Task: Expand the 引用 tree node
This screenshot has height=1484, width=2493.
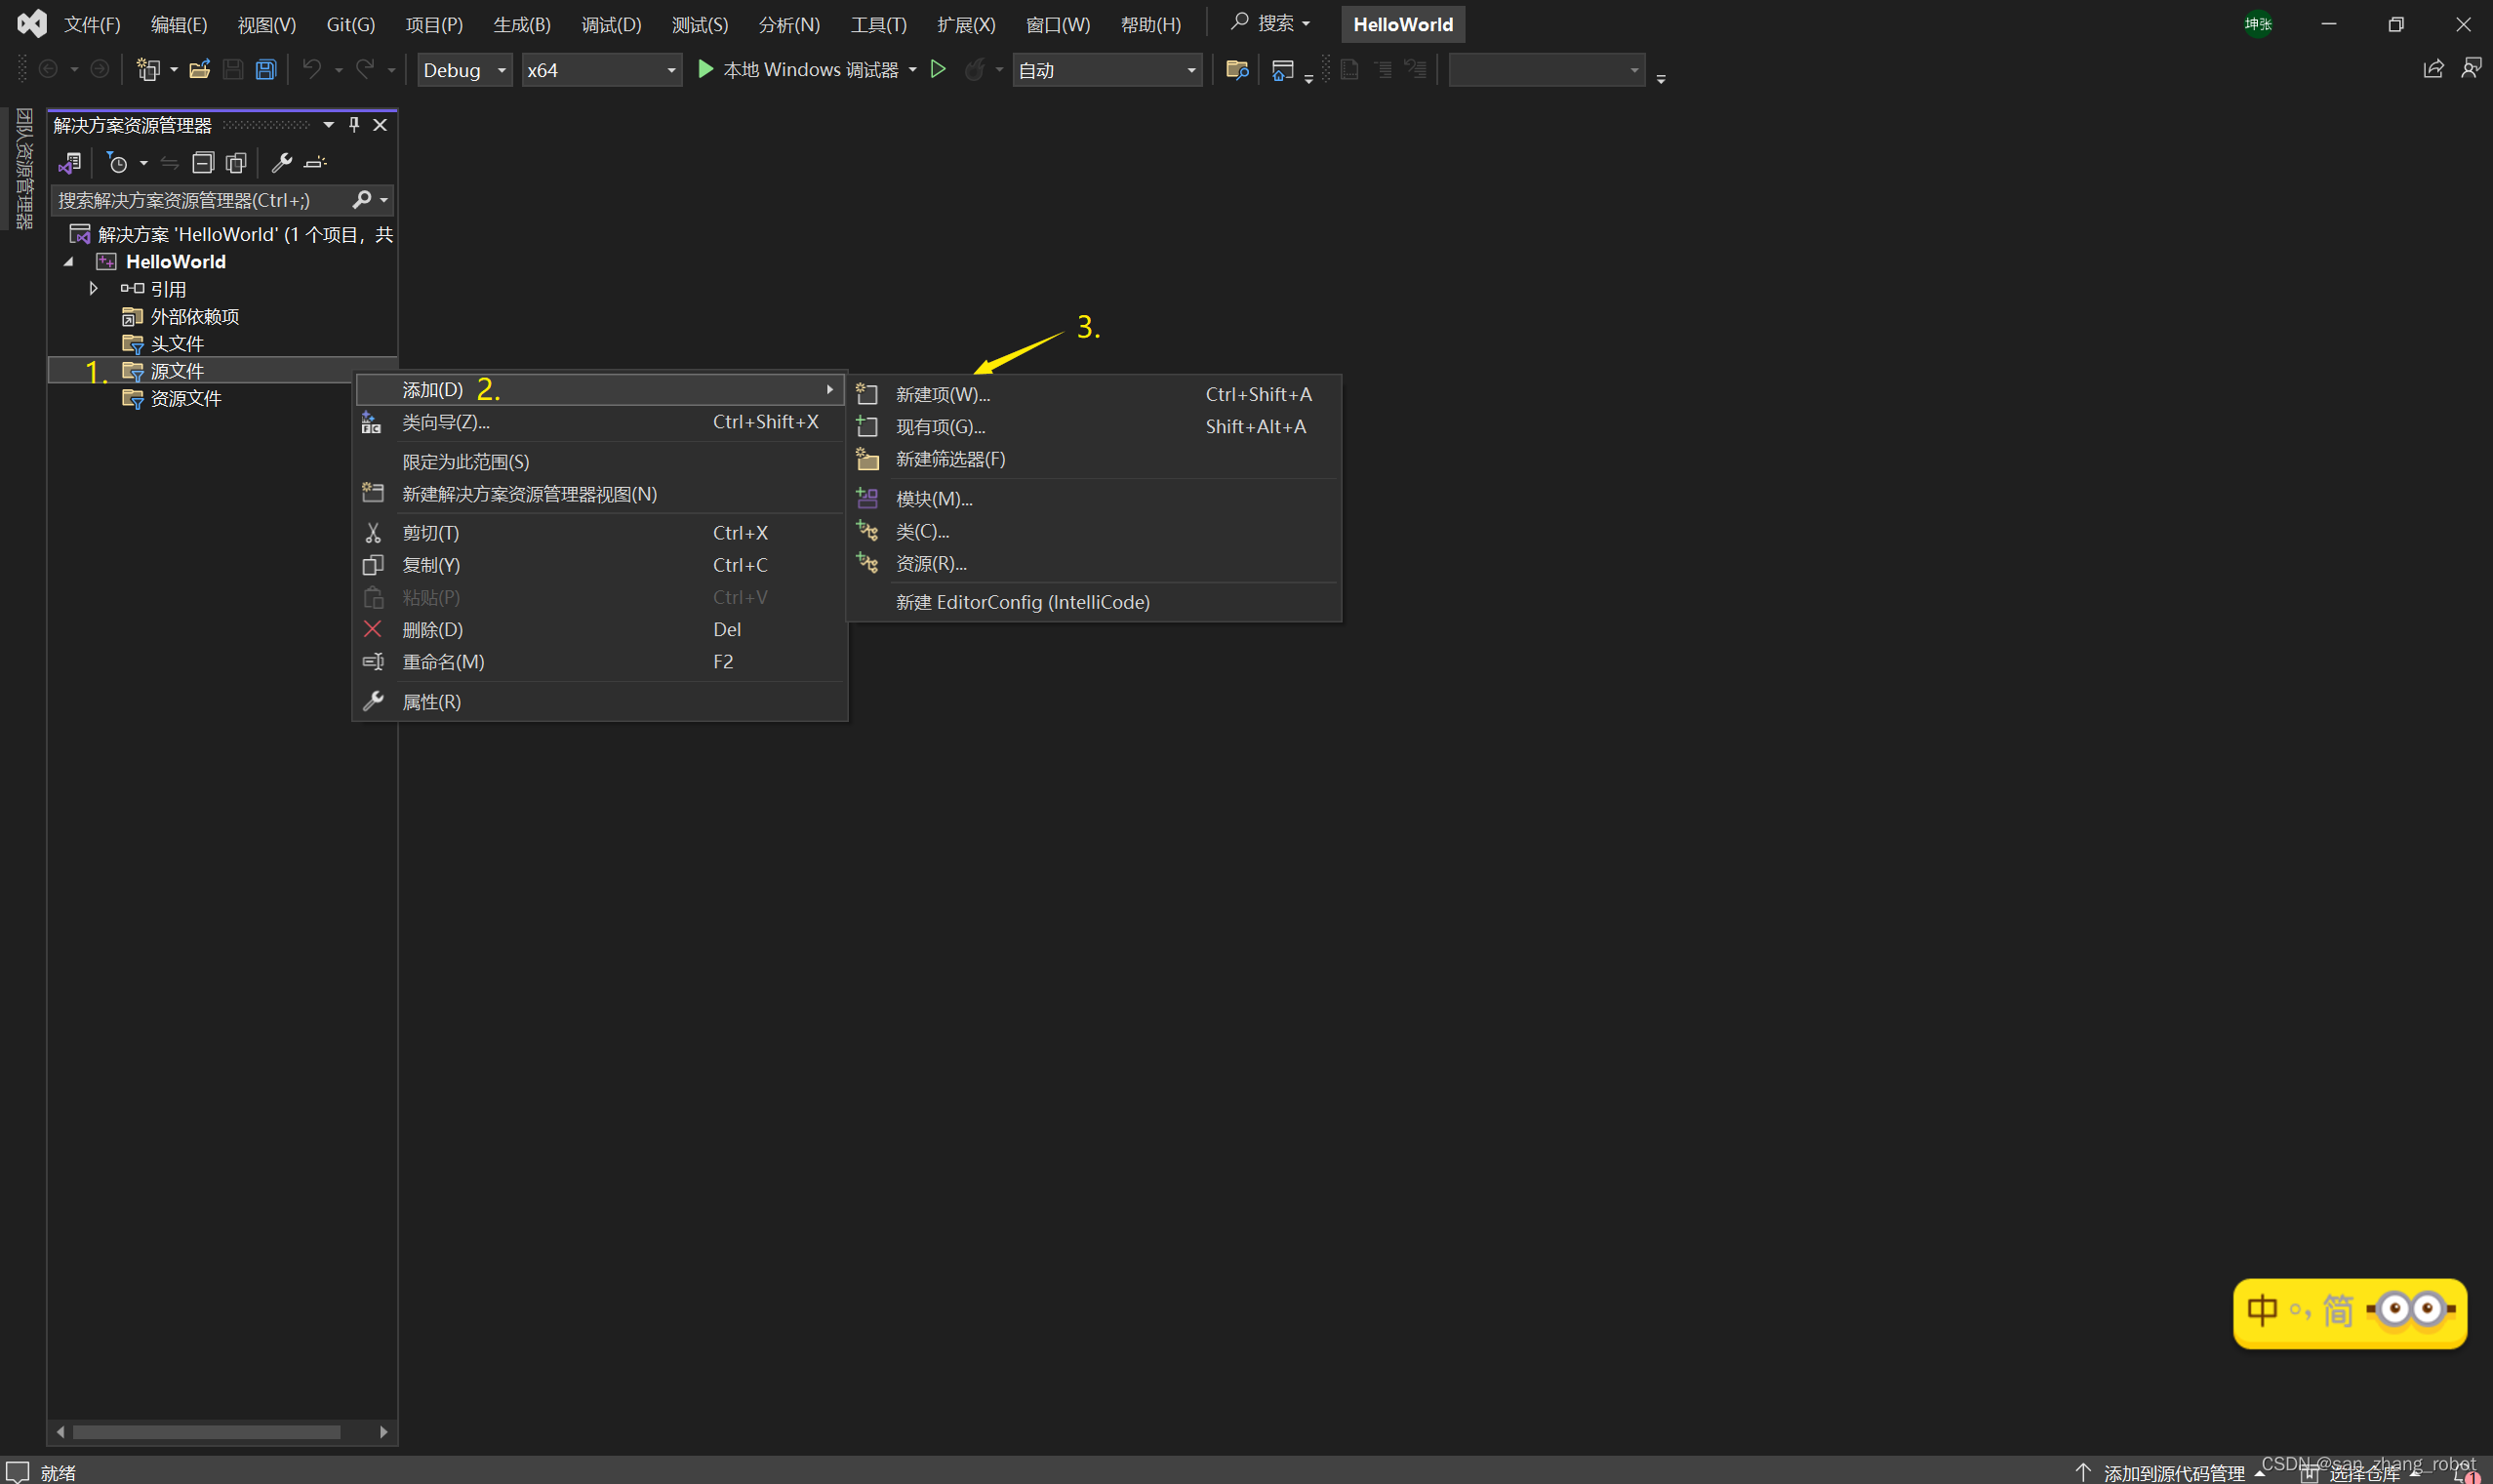Action: [93, 288]
